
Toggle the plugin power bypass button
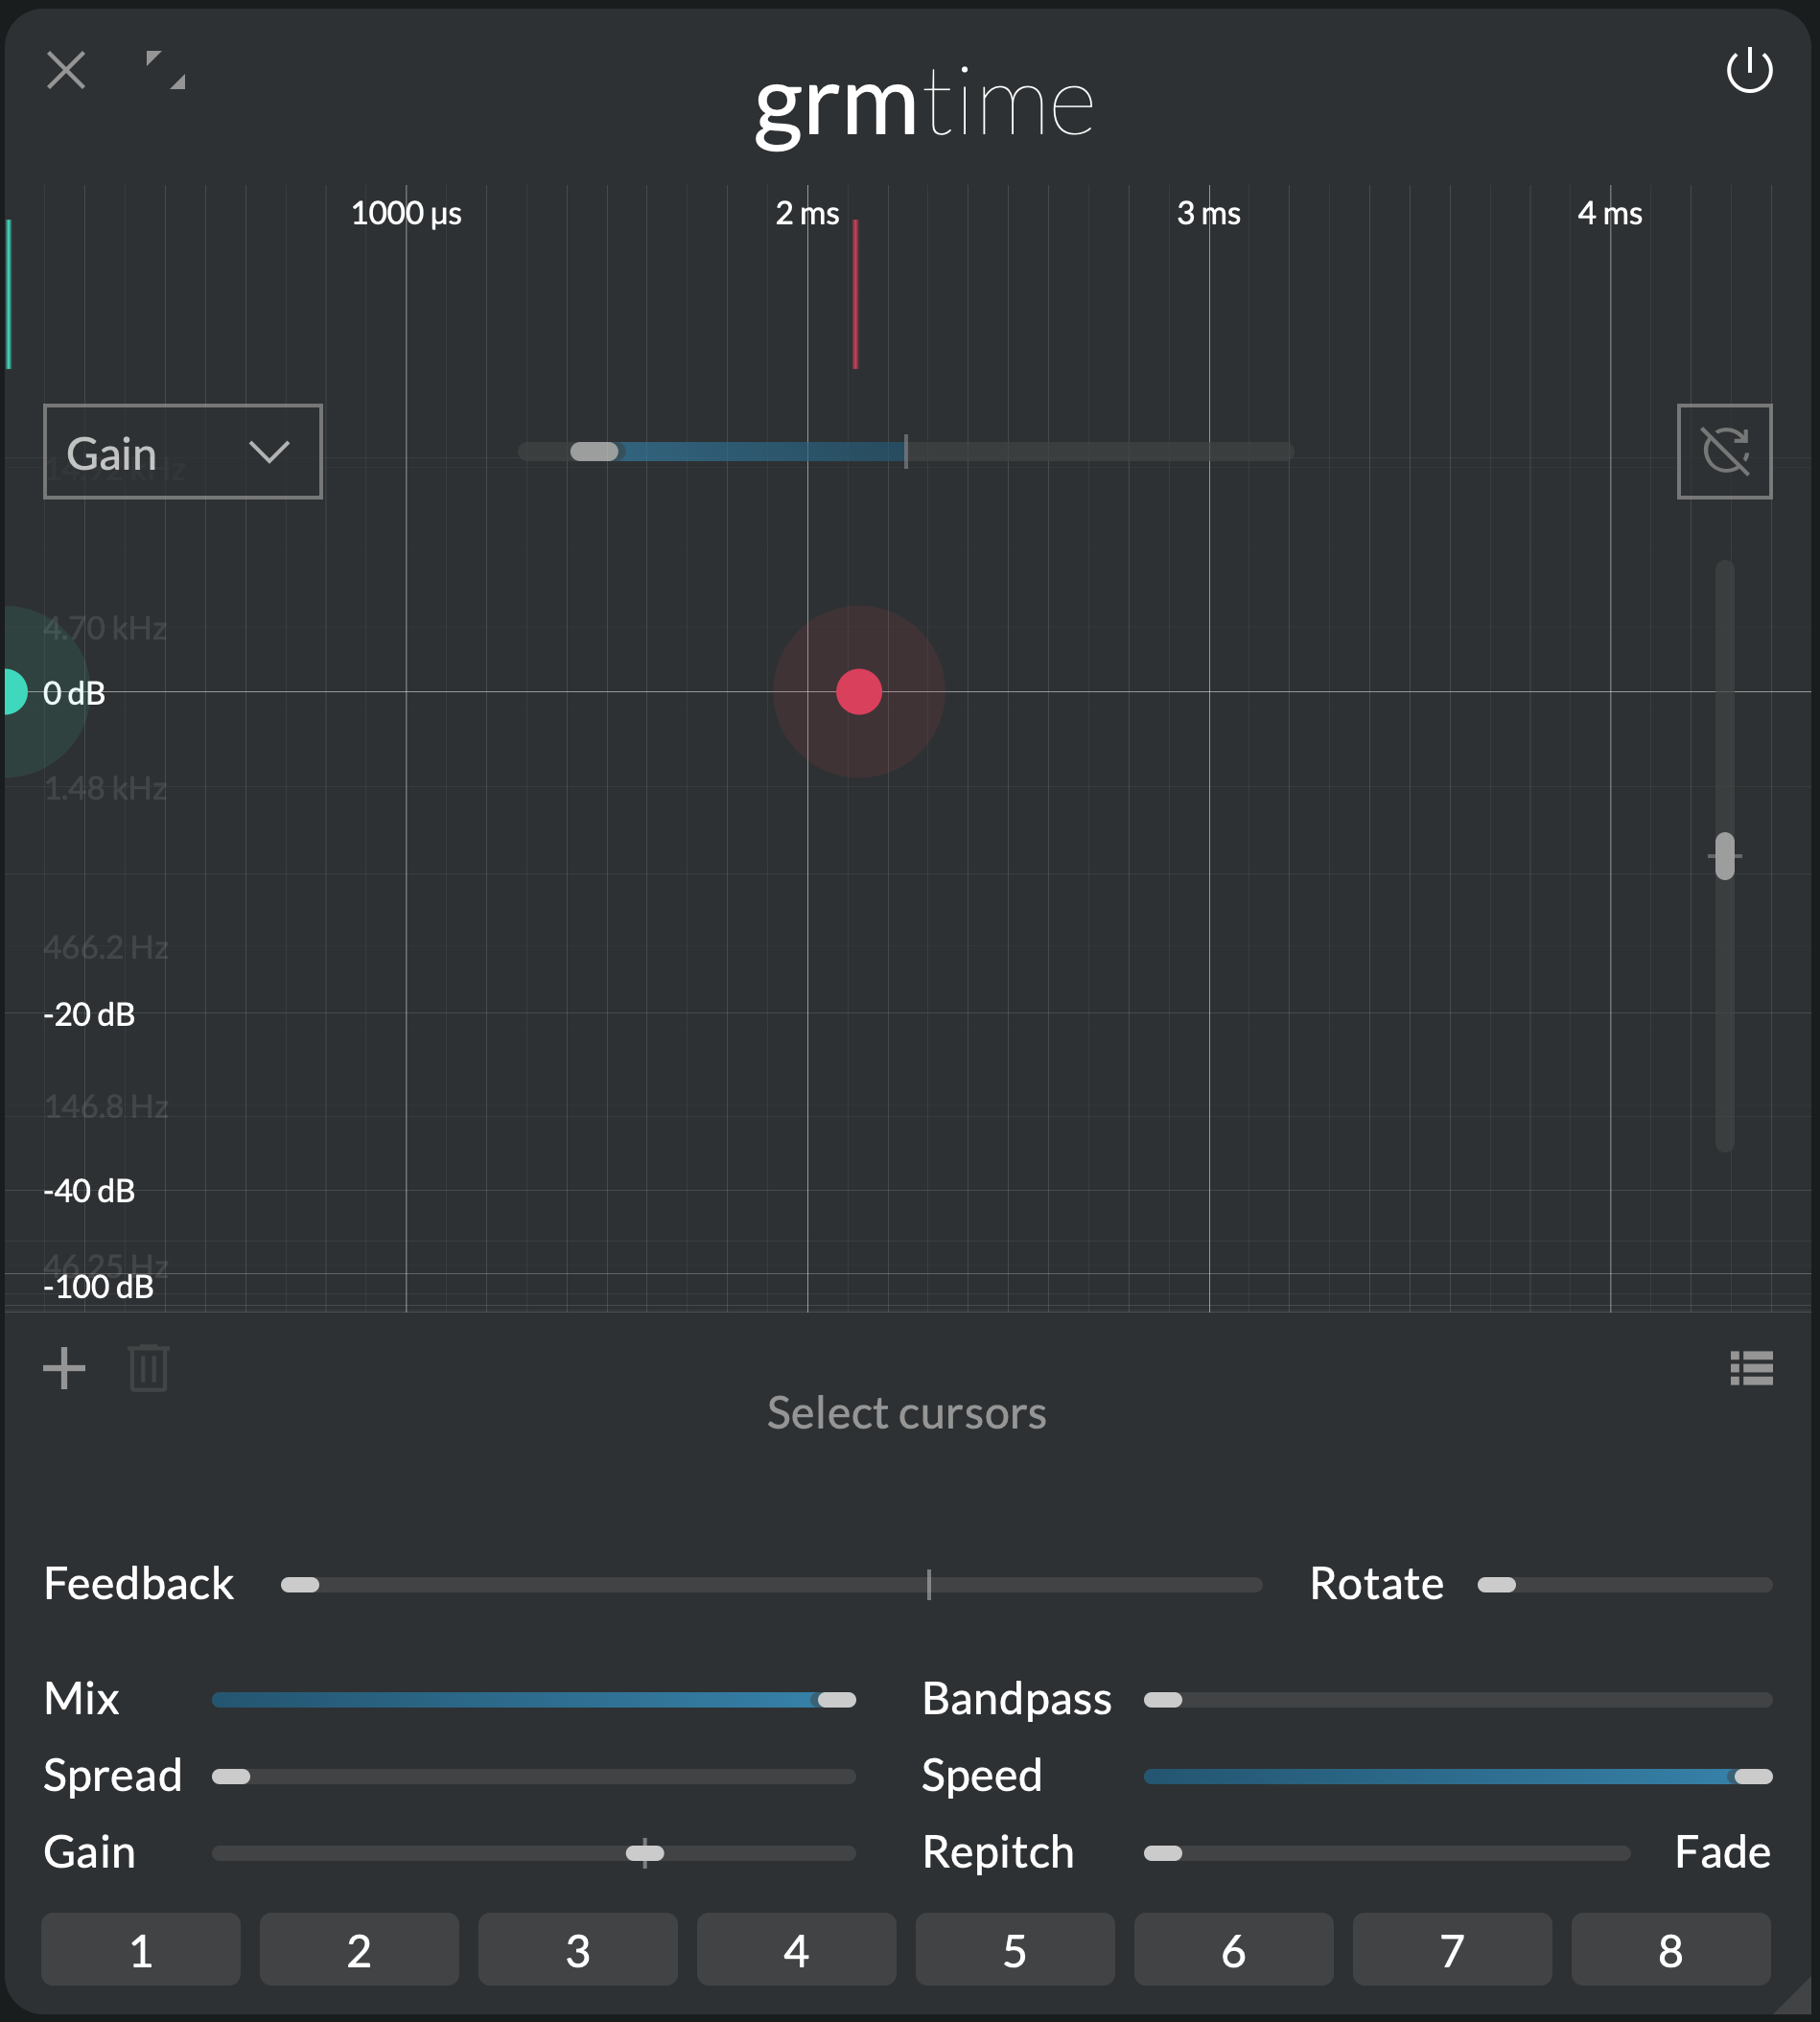pos(1749,70)
